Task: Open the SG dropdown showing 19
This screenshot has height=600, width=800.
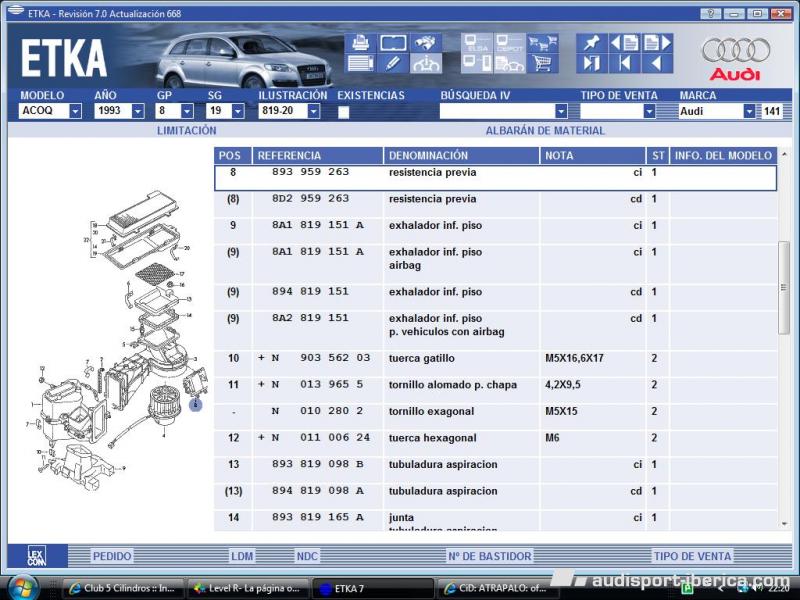Action: pyautogui.click(x=238, y=111)
